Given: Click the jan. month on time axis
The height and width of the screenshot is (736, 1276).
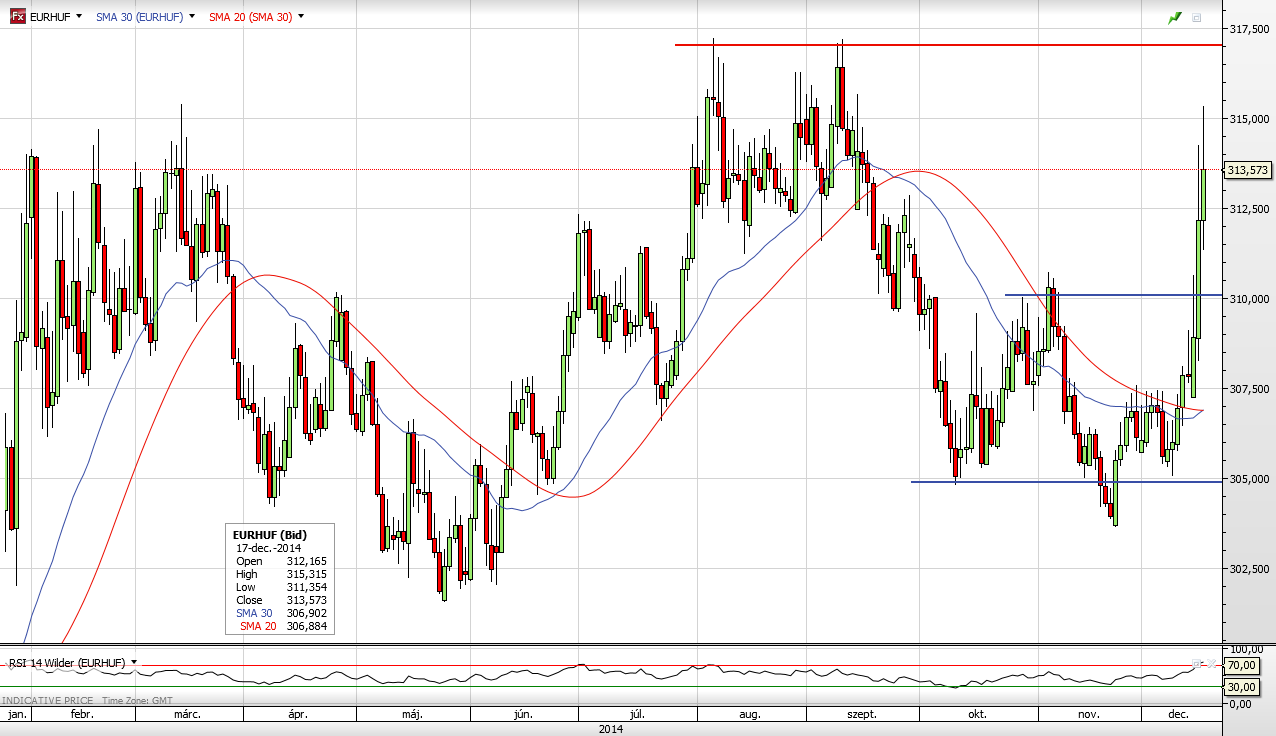Looking at the screenshot, I should coord(17,715).
